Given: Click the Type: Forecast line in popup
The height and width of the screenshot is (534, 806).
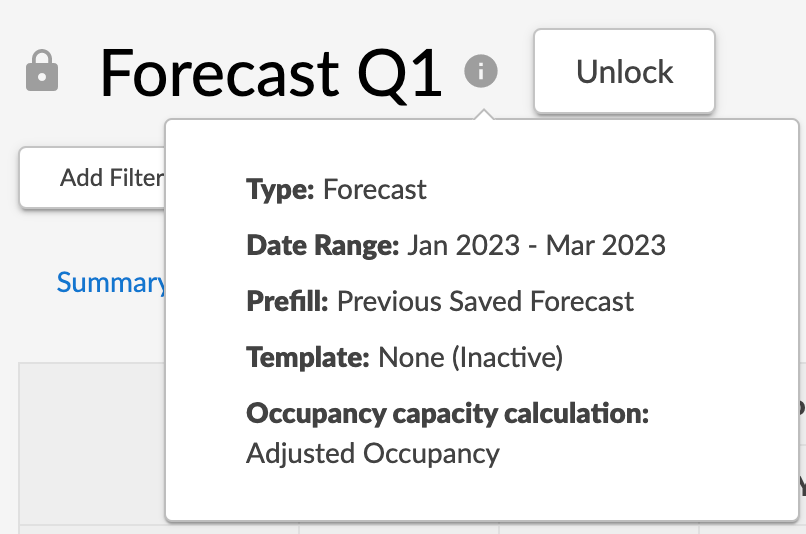Looking at the screenshot, I should (336, 189).
